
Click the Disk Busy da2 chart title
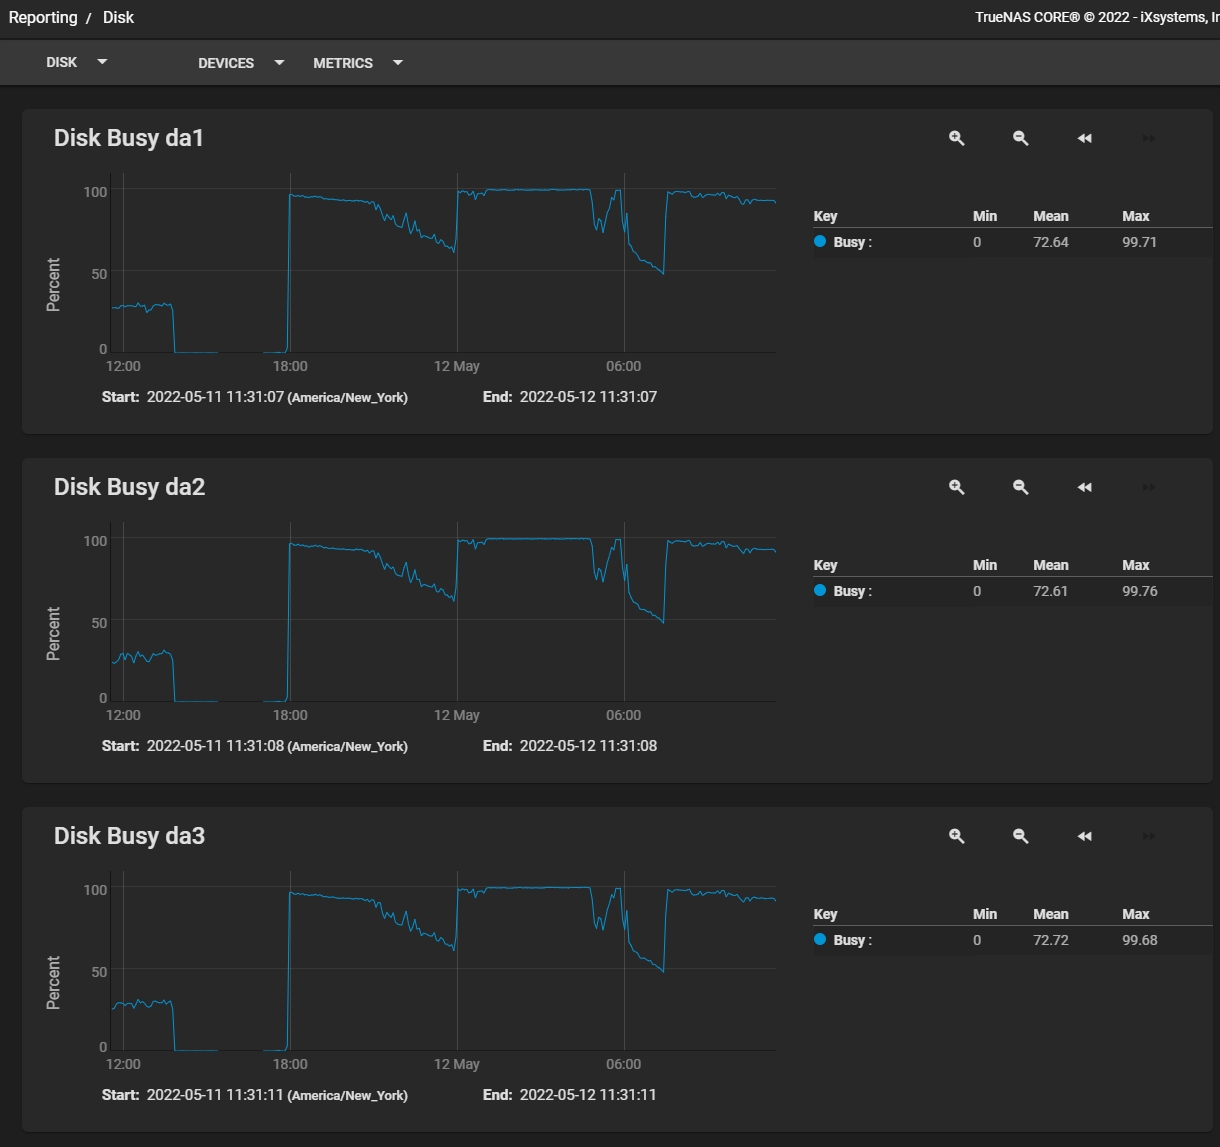(129, 487)
